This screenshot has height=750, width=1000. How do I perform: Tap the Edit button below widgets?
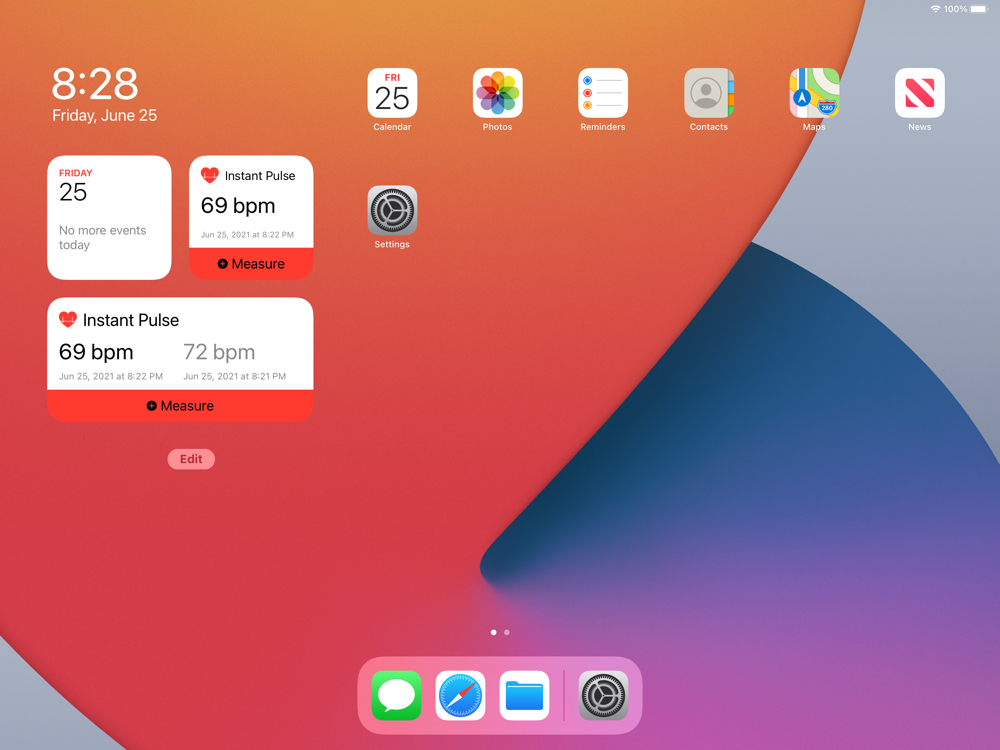point(191,459)
